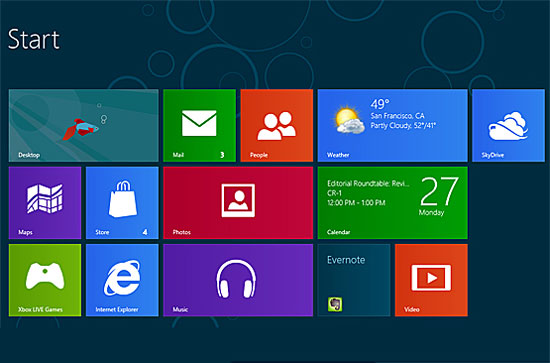Open the Desktop tile with fish

coord(83,125)
